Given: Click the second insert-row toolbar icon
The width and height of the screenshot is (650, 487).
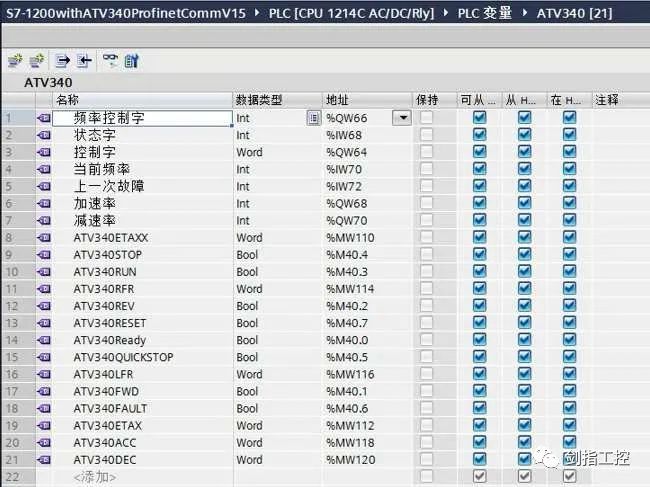Looking at the screenshot, I should click(37, 61).
